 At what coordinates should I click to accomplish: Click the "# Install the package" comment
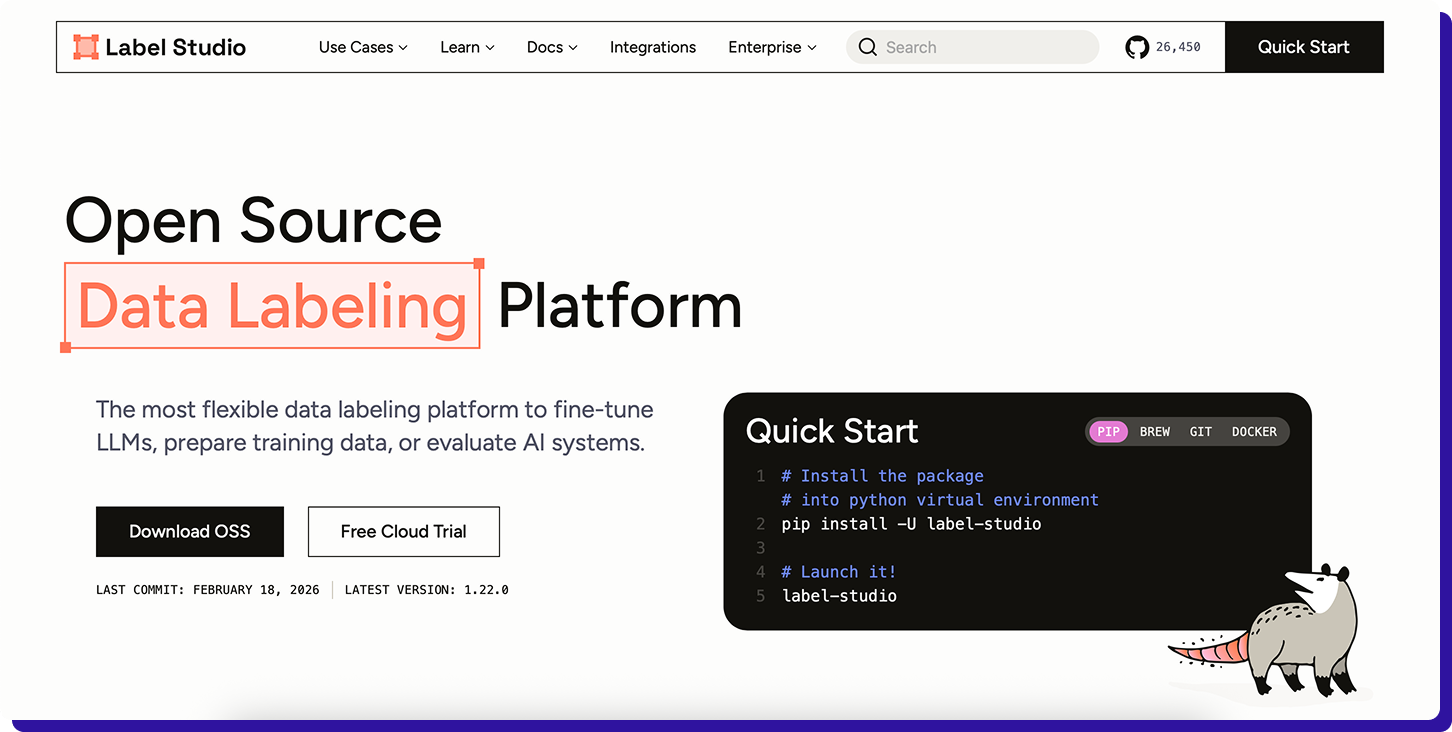pyautogui.click(x=882, y=476)
